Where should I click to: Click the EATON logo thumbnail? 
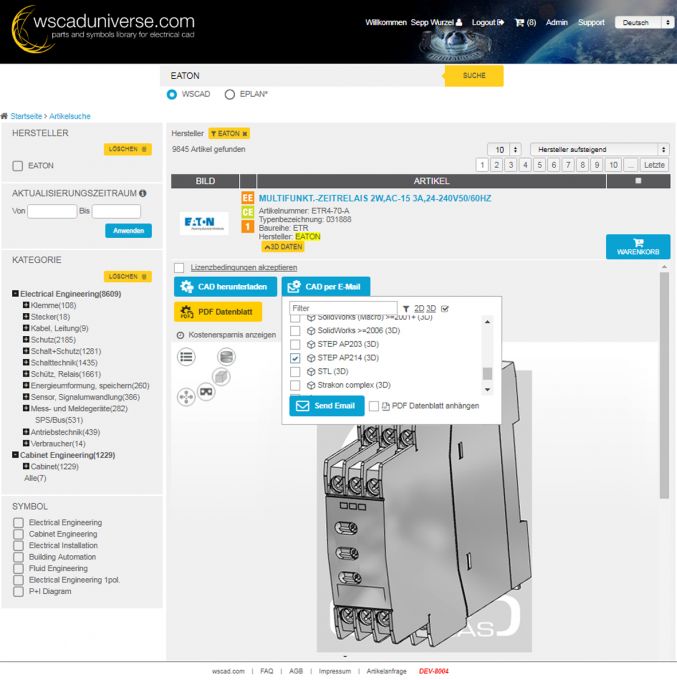[204, 223]
